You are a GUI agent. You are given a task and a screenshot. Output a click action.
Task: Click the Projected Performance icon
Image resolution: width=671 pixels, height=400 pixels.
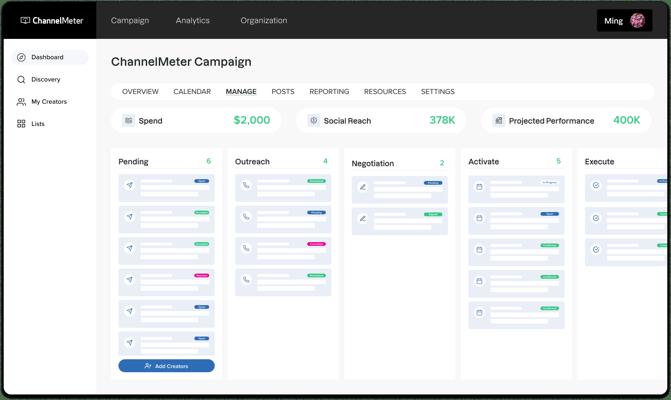[498, 120]
